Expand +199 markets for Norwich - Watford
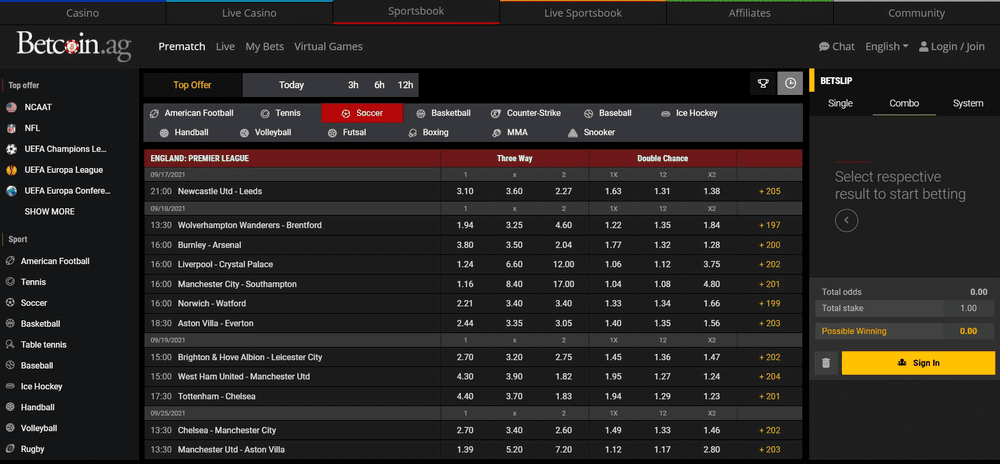This screenshot has width=1000, height=464. [769, 303]
